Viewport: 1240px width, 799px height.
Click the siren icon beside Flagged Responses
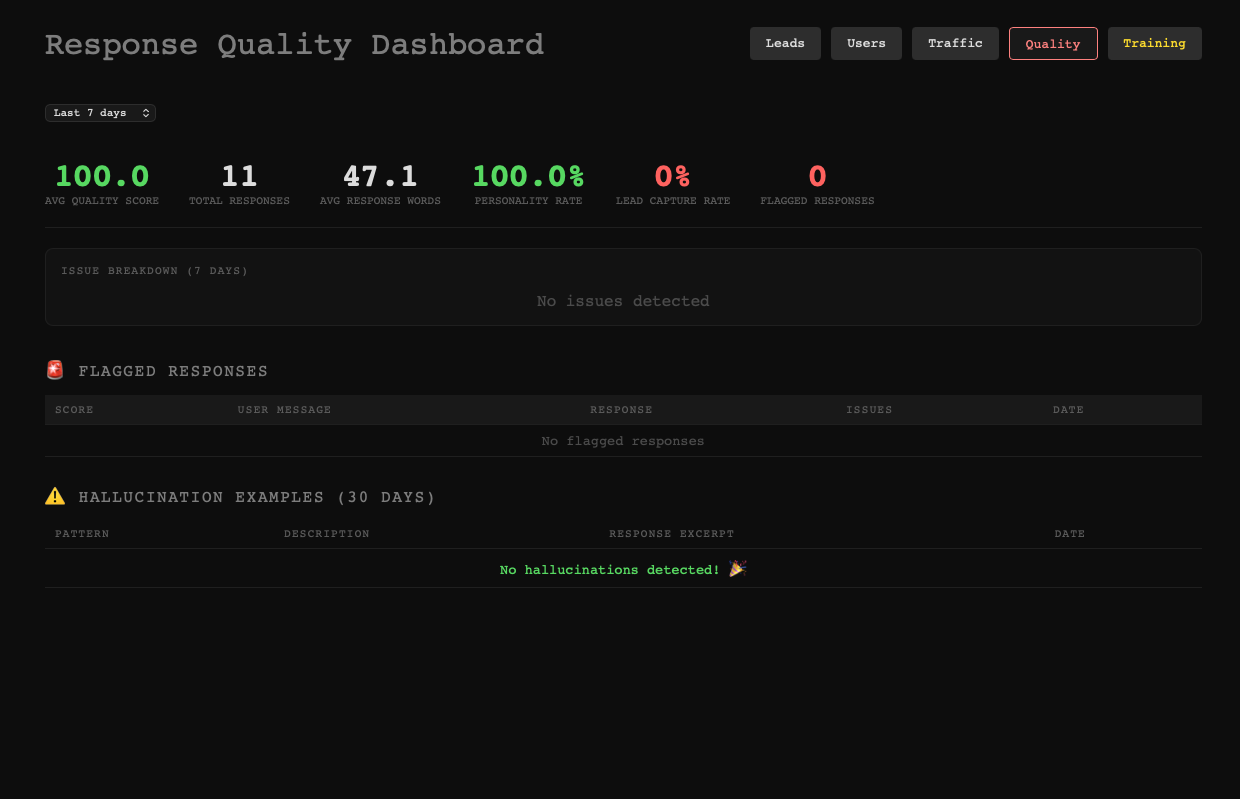[55, 370]
